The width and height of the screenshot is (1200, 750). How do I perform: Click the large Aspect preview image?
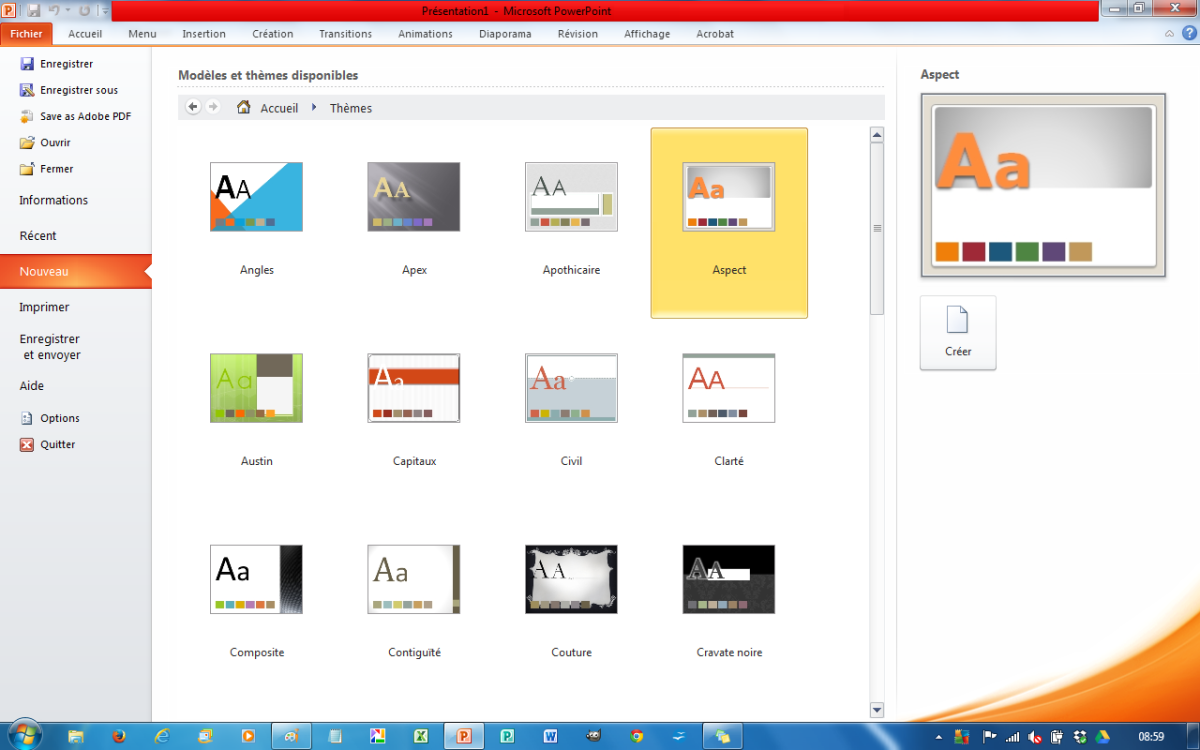pyautogui.click(x=1043, y=185)
